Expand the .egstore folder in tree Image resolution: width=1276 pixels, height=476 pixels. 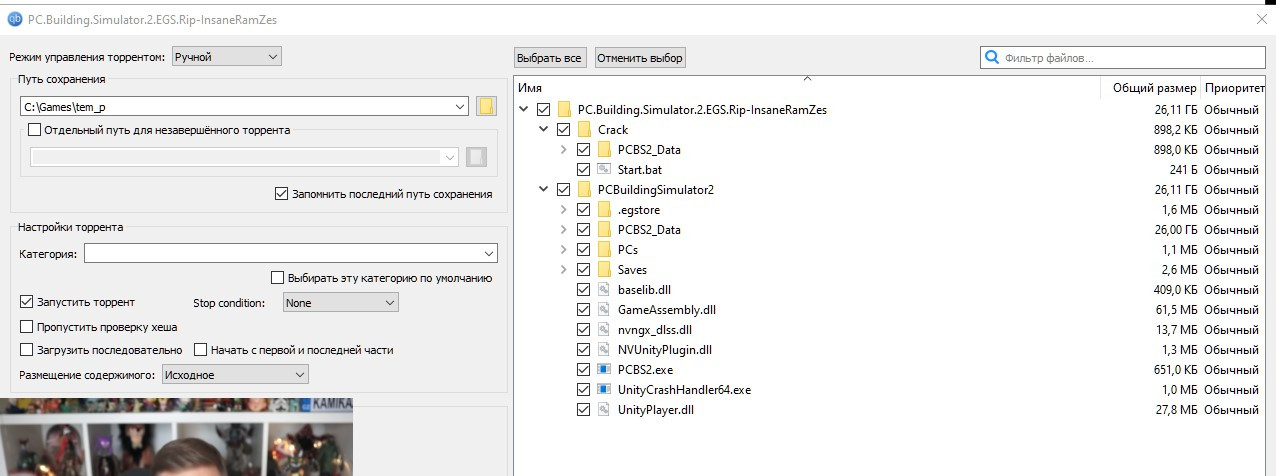tap(564, 210)
